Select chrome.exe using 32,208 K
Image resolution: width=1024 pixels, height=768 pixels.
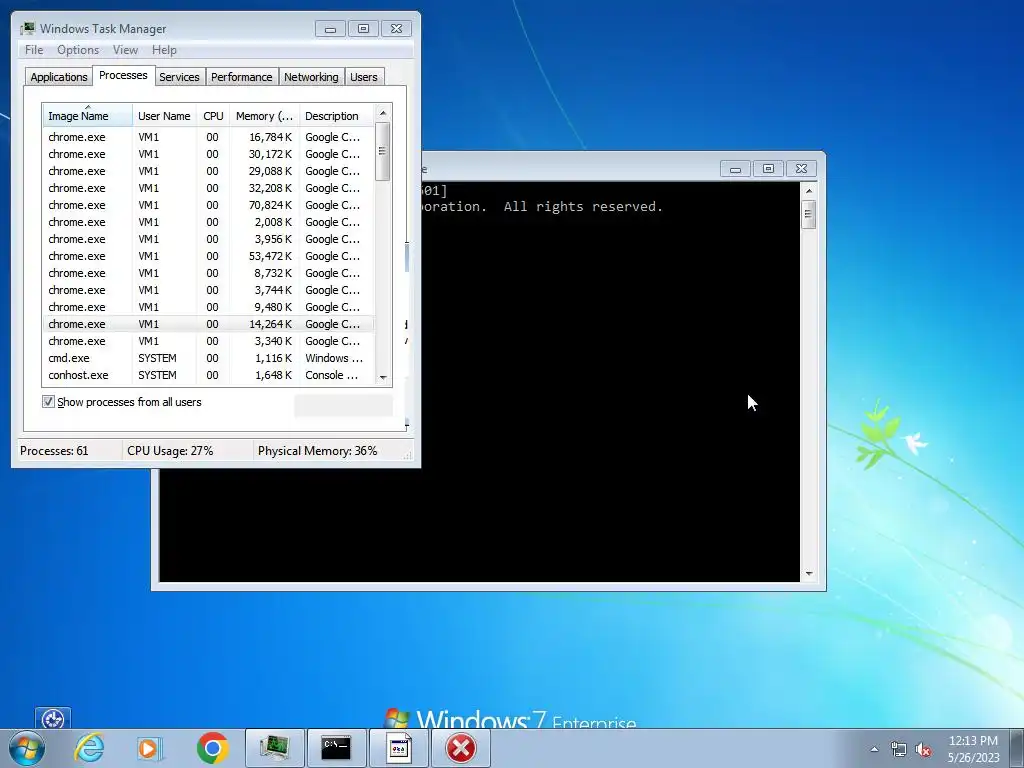pyautogui.click(x=208, y=188)
